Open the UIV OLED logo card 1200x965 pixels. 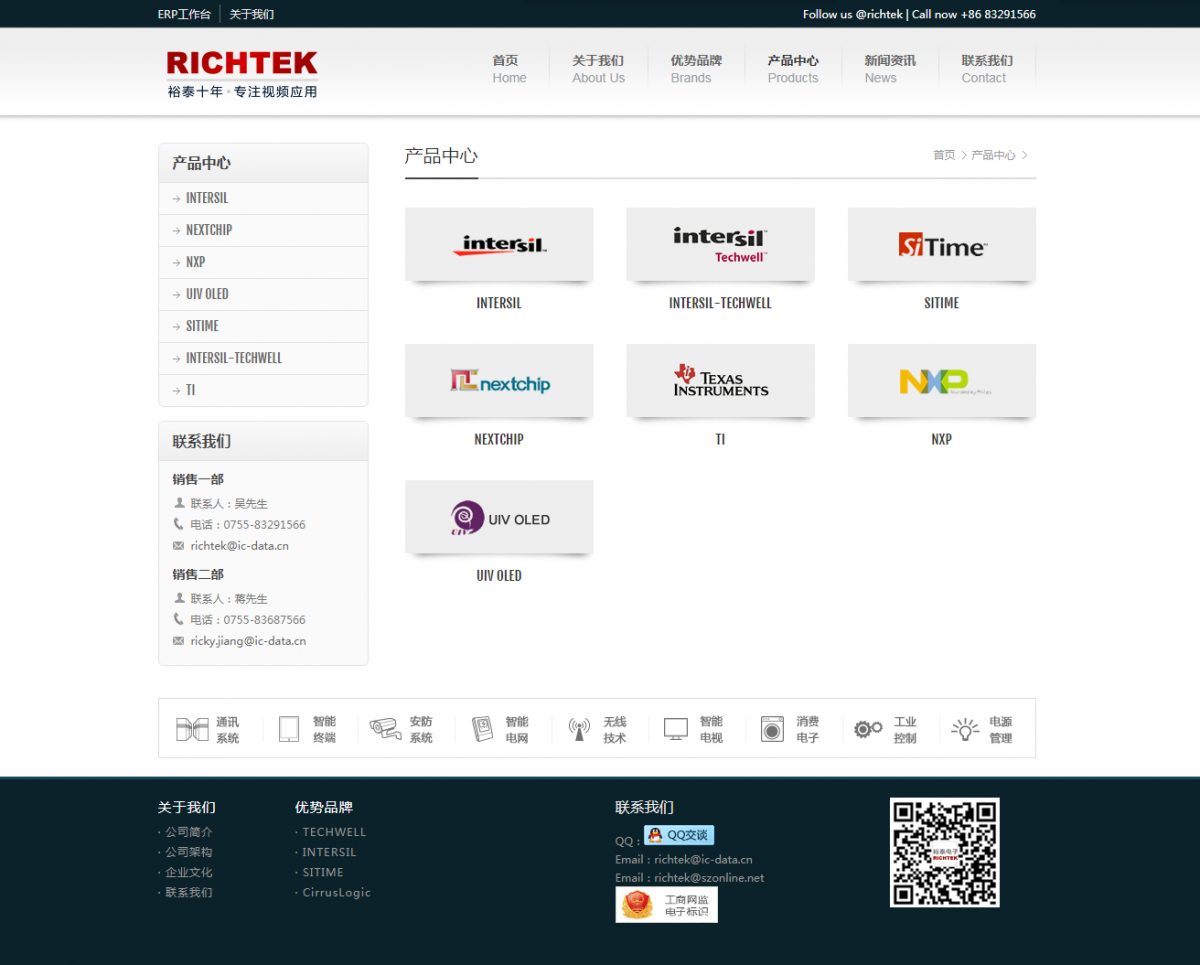tap(499, 517)
